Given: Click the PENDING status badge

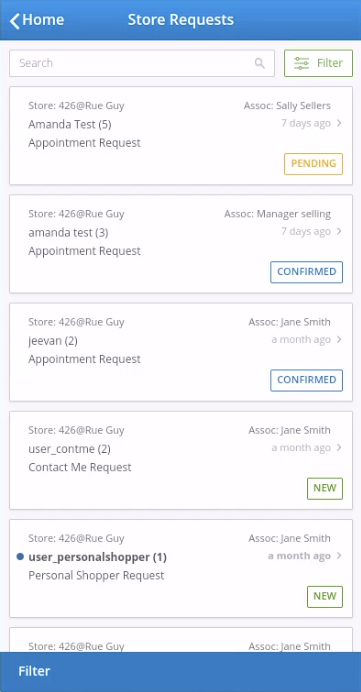Looking at the screenshot, I should coord(313,164).
